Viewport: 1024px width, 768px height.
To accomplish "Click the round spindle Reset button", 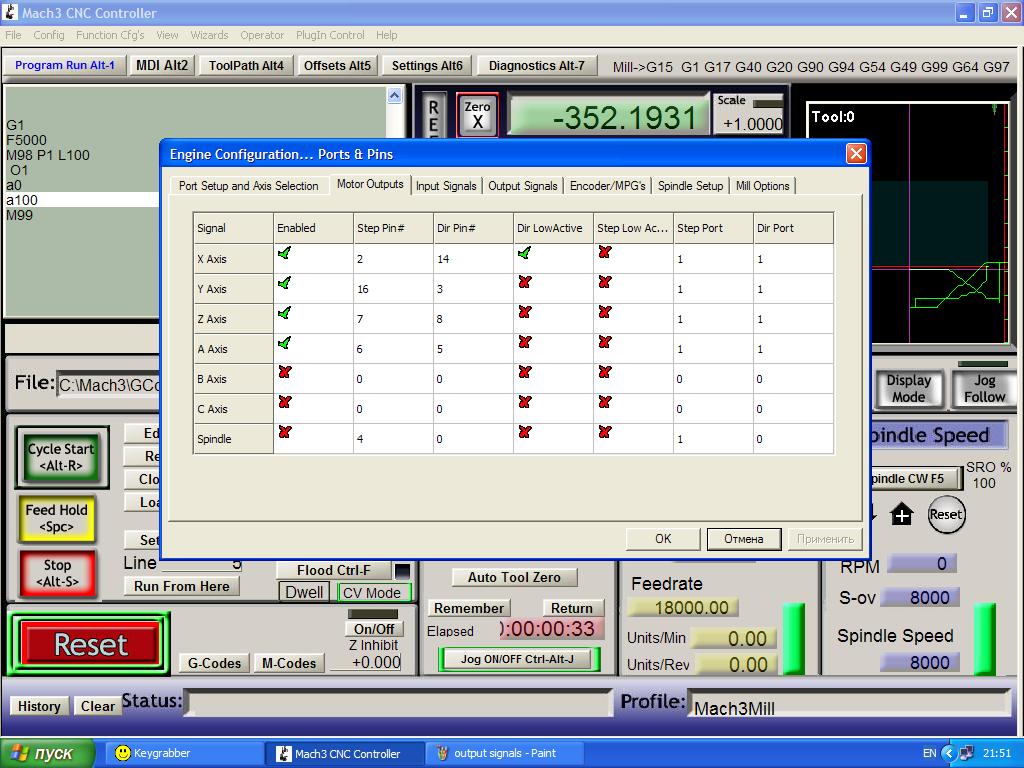I will [946, 515].
